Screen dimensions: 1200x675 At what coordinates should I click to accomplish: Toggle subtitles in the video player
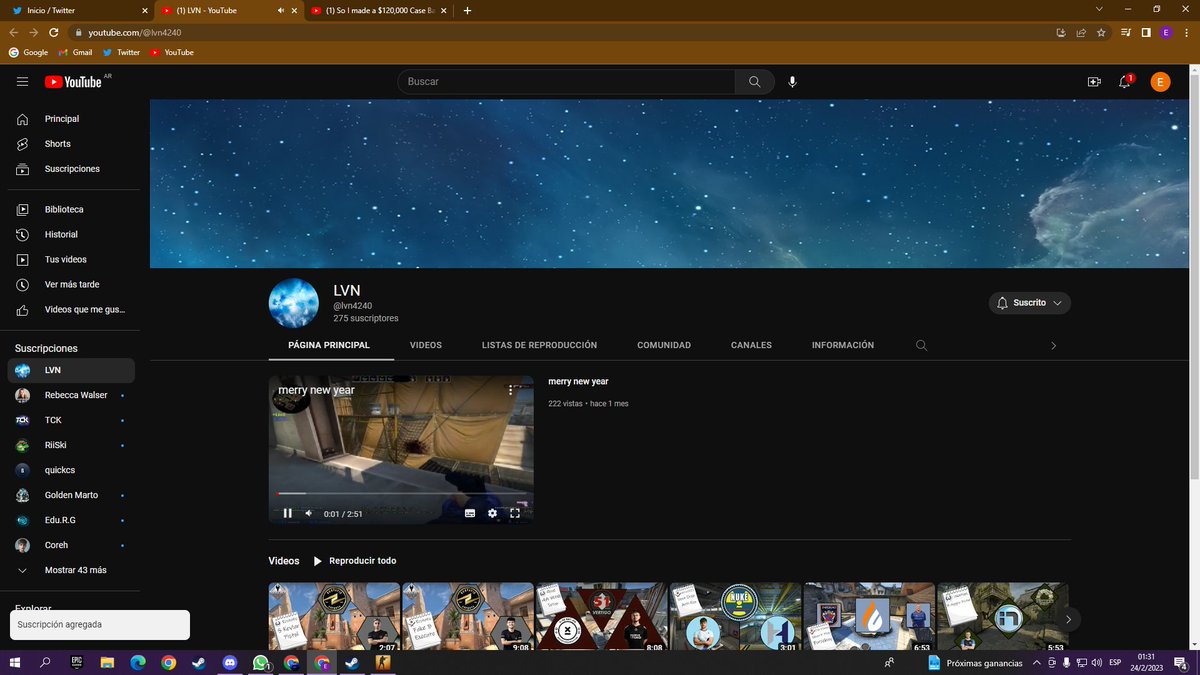tap(470, 513)
